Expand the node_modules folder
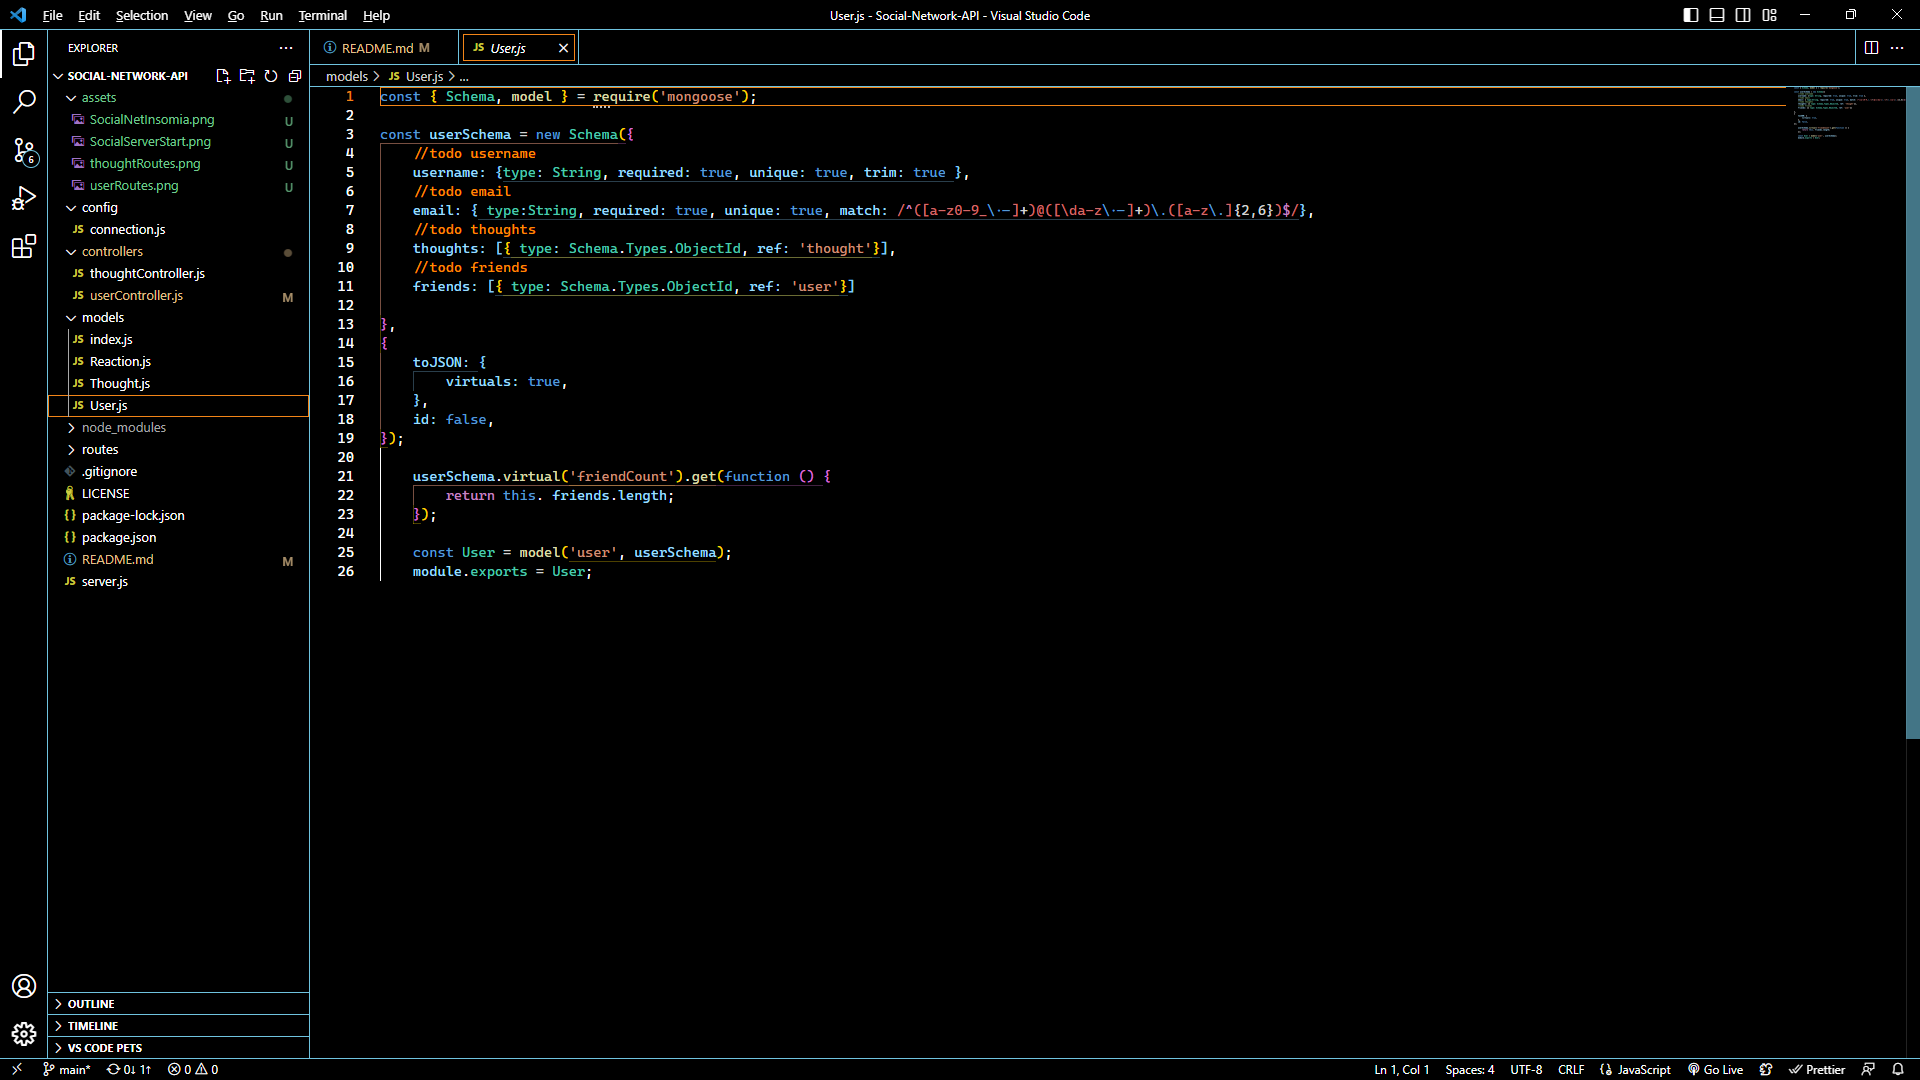1920x1080 pixels. pos(123,427)
